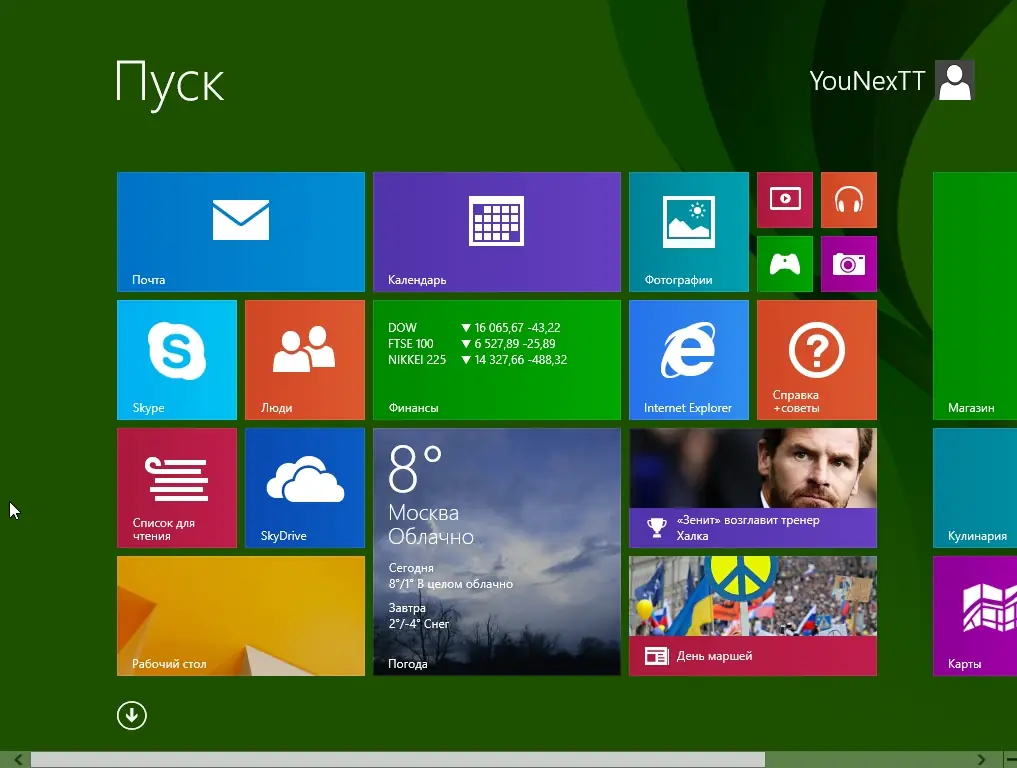The image size is (1017, 768).
Task: Open the Кулинария food tile
Action: (x=975, y=488)
